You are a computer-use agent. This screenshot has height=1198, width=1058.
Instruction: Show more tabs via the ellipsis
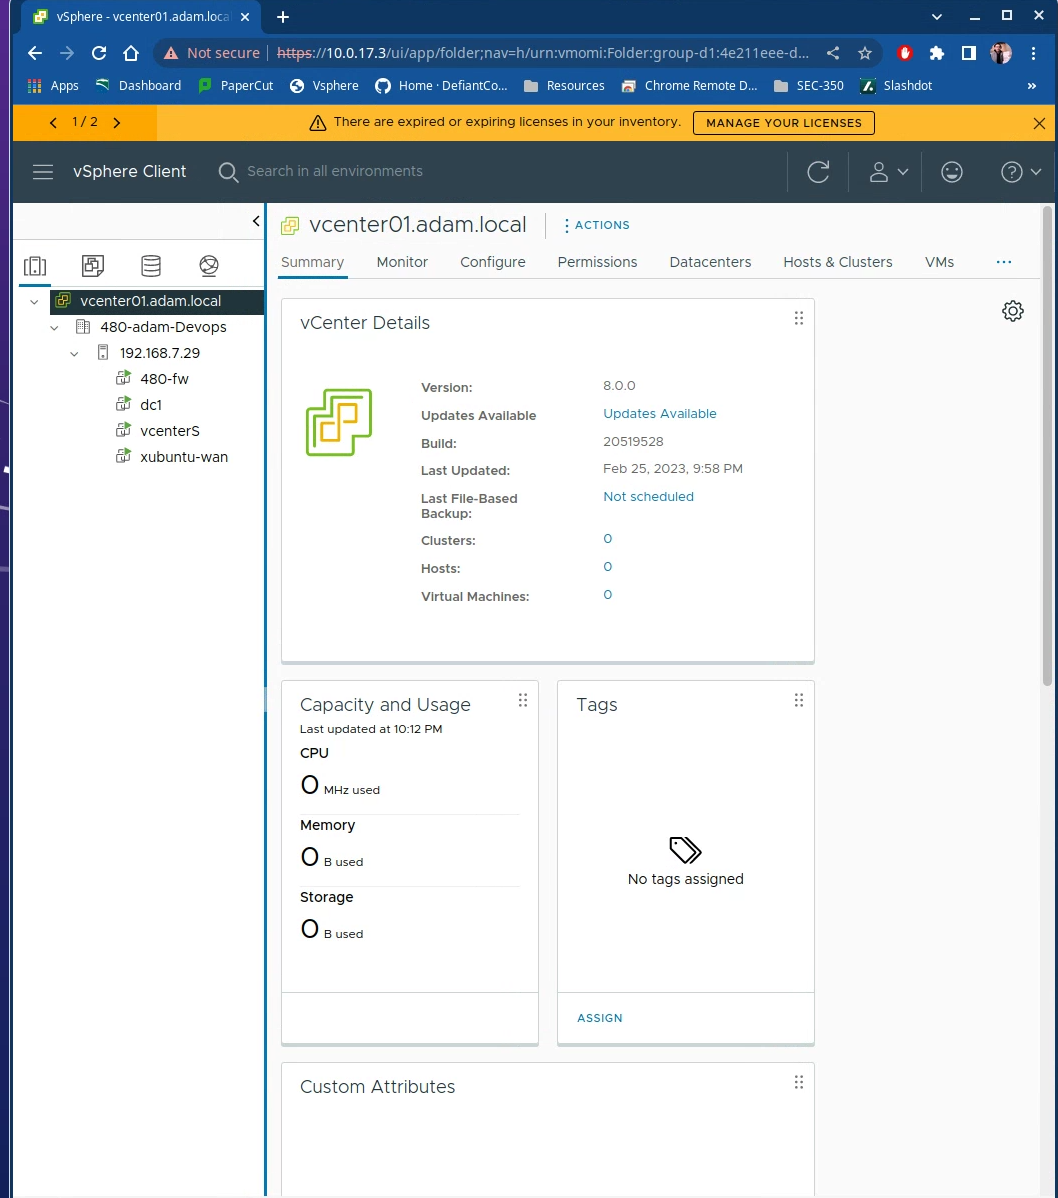(1004, 262)
